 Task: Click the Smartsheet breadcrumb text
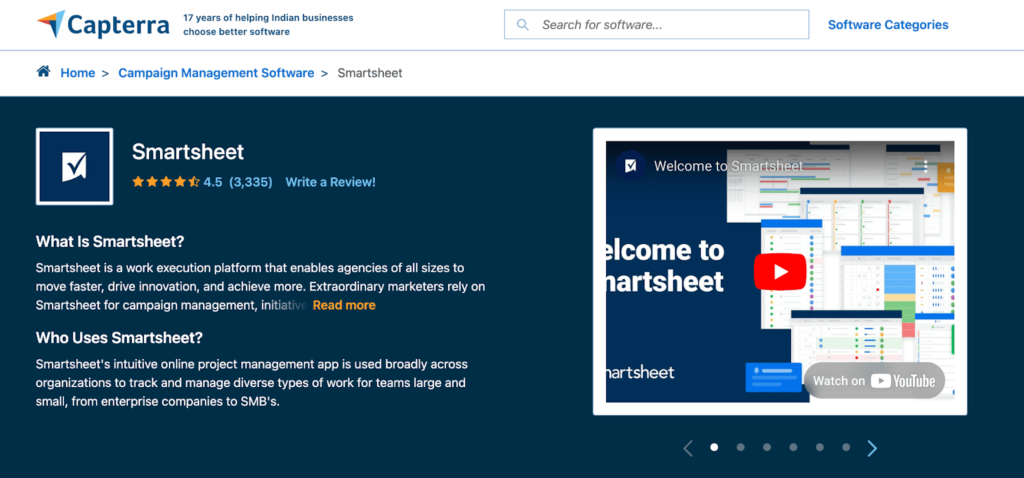pos(370,73)
